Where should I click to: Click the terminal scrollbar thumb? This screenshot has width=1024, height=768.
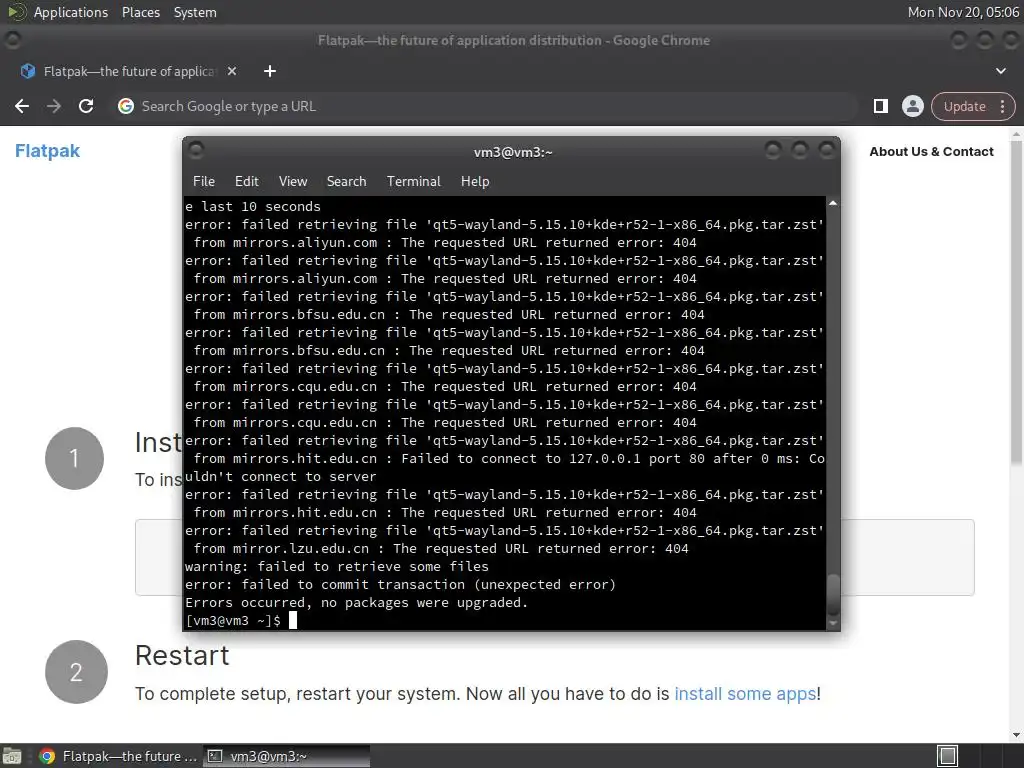click(833, 594)
